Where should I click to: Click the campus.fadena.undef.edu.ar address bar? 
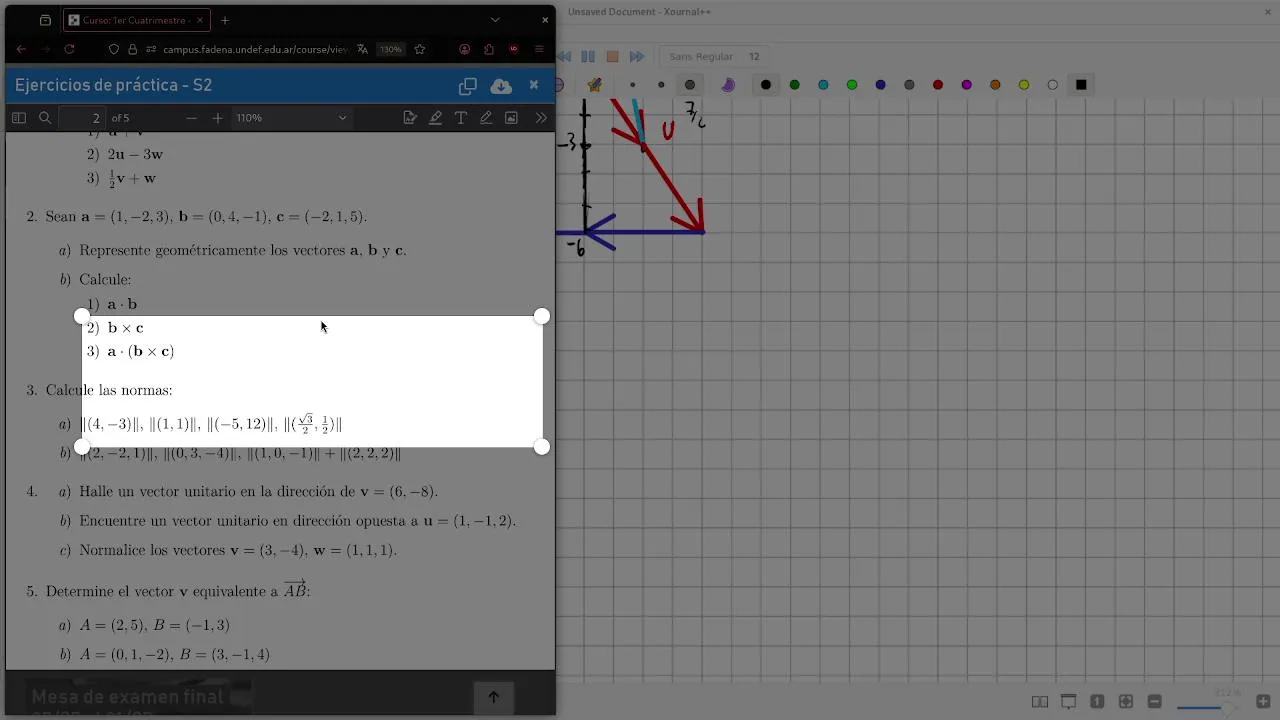(255, 49)
